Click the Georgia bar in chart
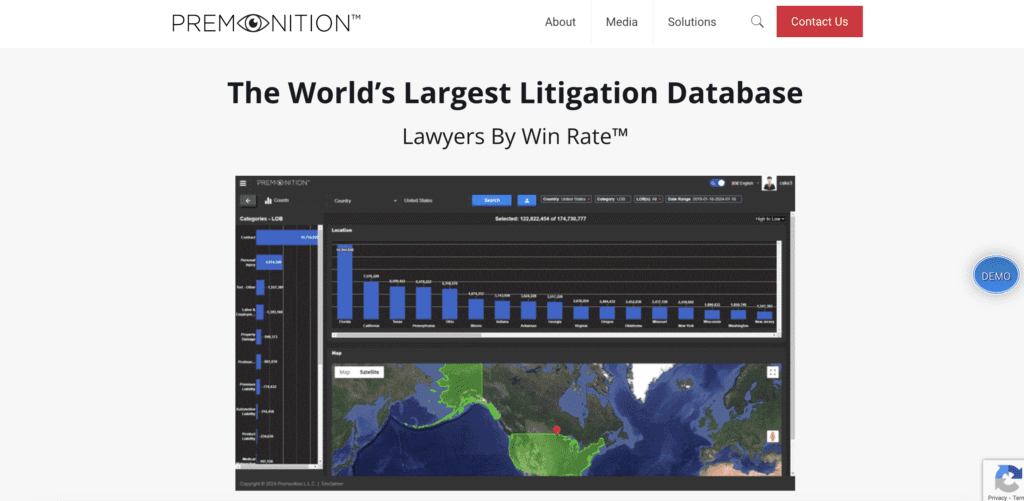 tap(555, 310)
